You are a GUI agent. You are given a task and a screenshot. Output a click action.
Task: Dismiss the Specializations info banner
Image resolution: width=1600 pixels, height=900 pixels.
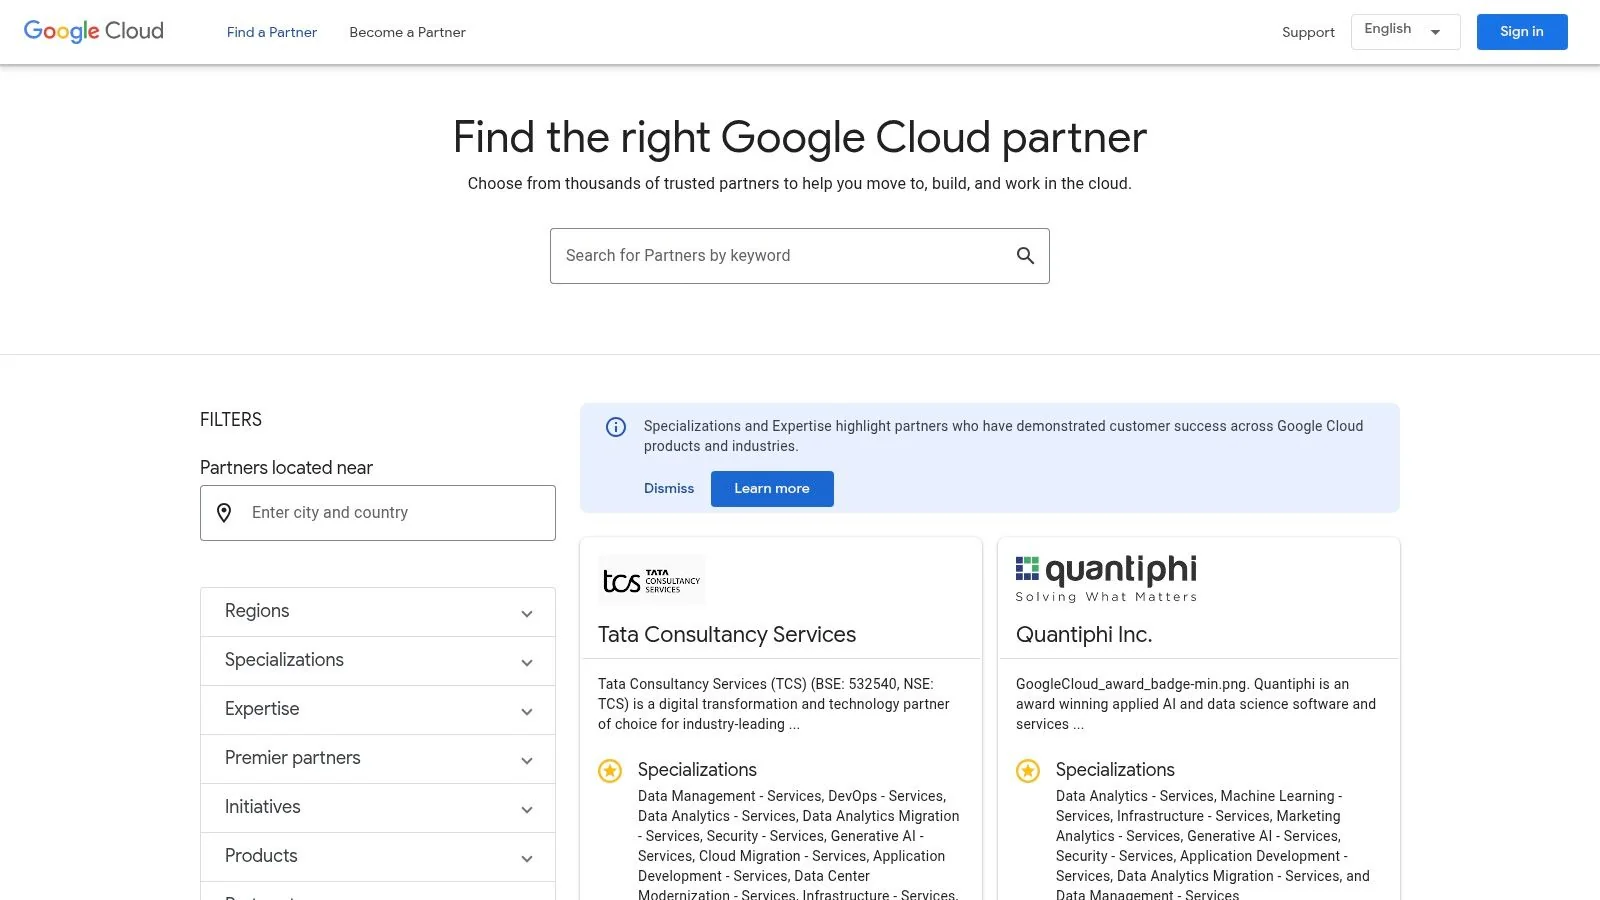(x=668, y=488)
